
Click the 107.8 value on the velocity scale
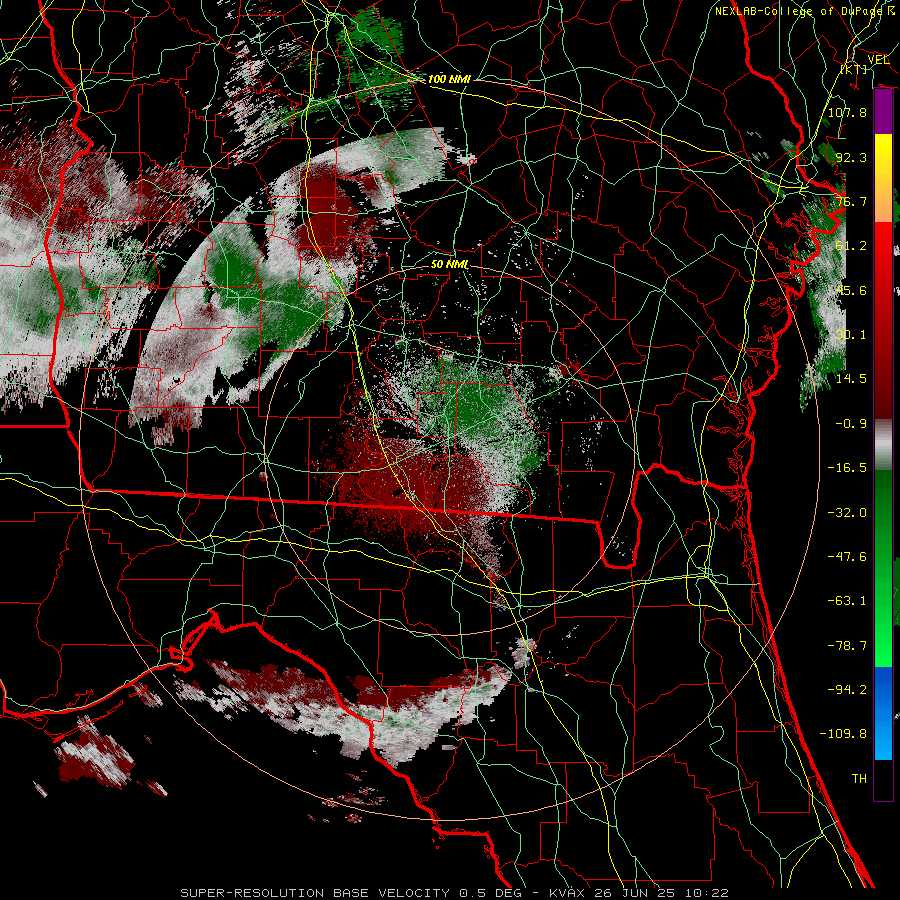point(847,112)
